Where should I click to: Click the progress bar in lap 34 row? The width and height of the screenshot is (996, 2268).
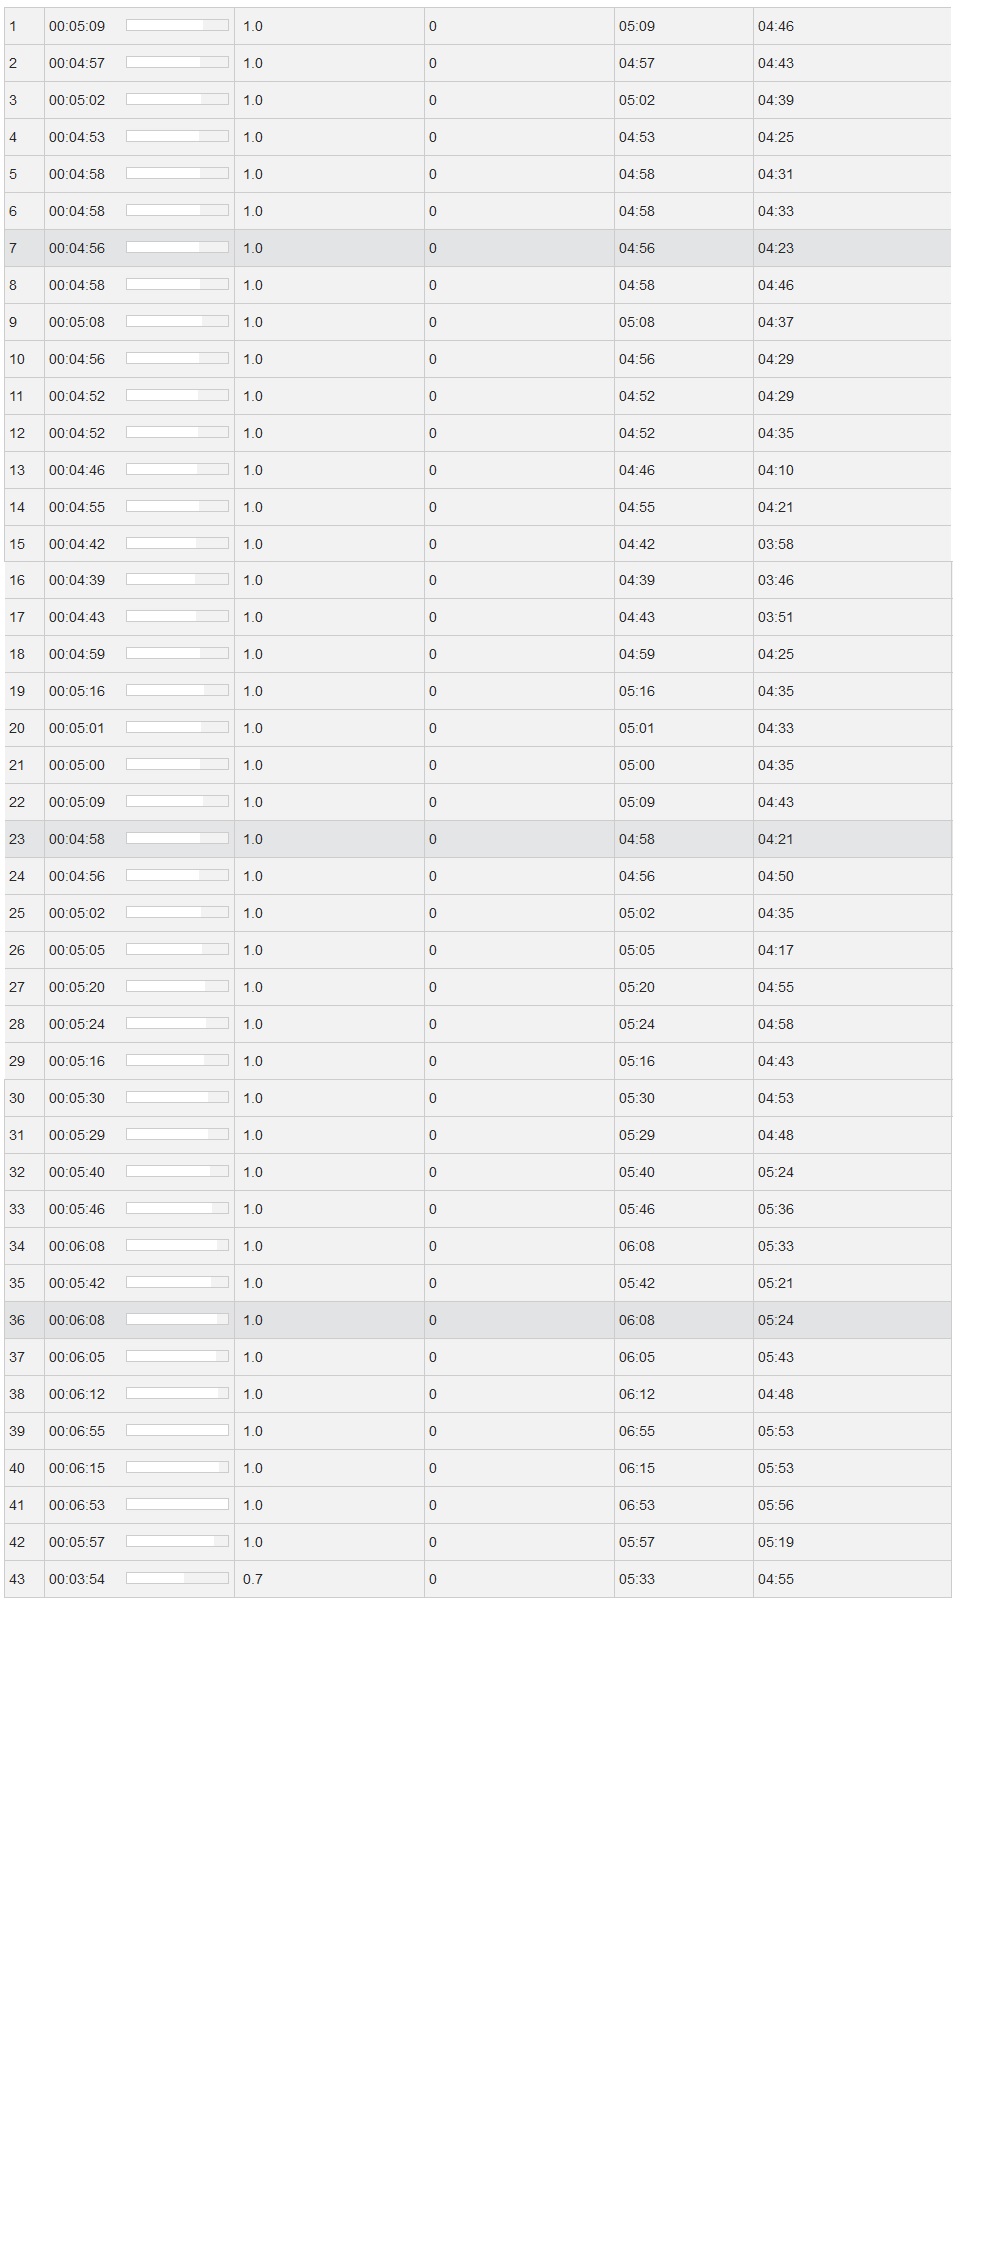tap(177, 1245)
